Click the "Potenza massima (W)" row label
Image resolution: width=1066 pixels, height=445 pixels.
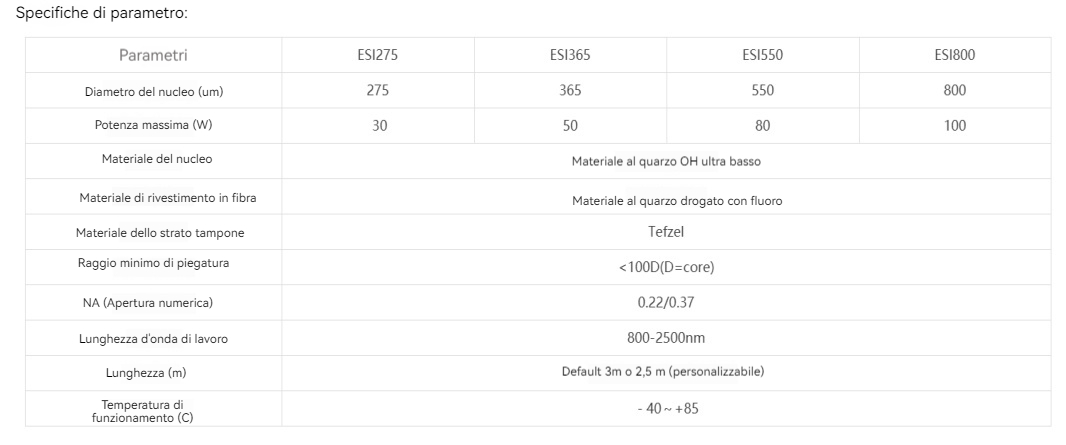point(153,127)
